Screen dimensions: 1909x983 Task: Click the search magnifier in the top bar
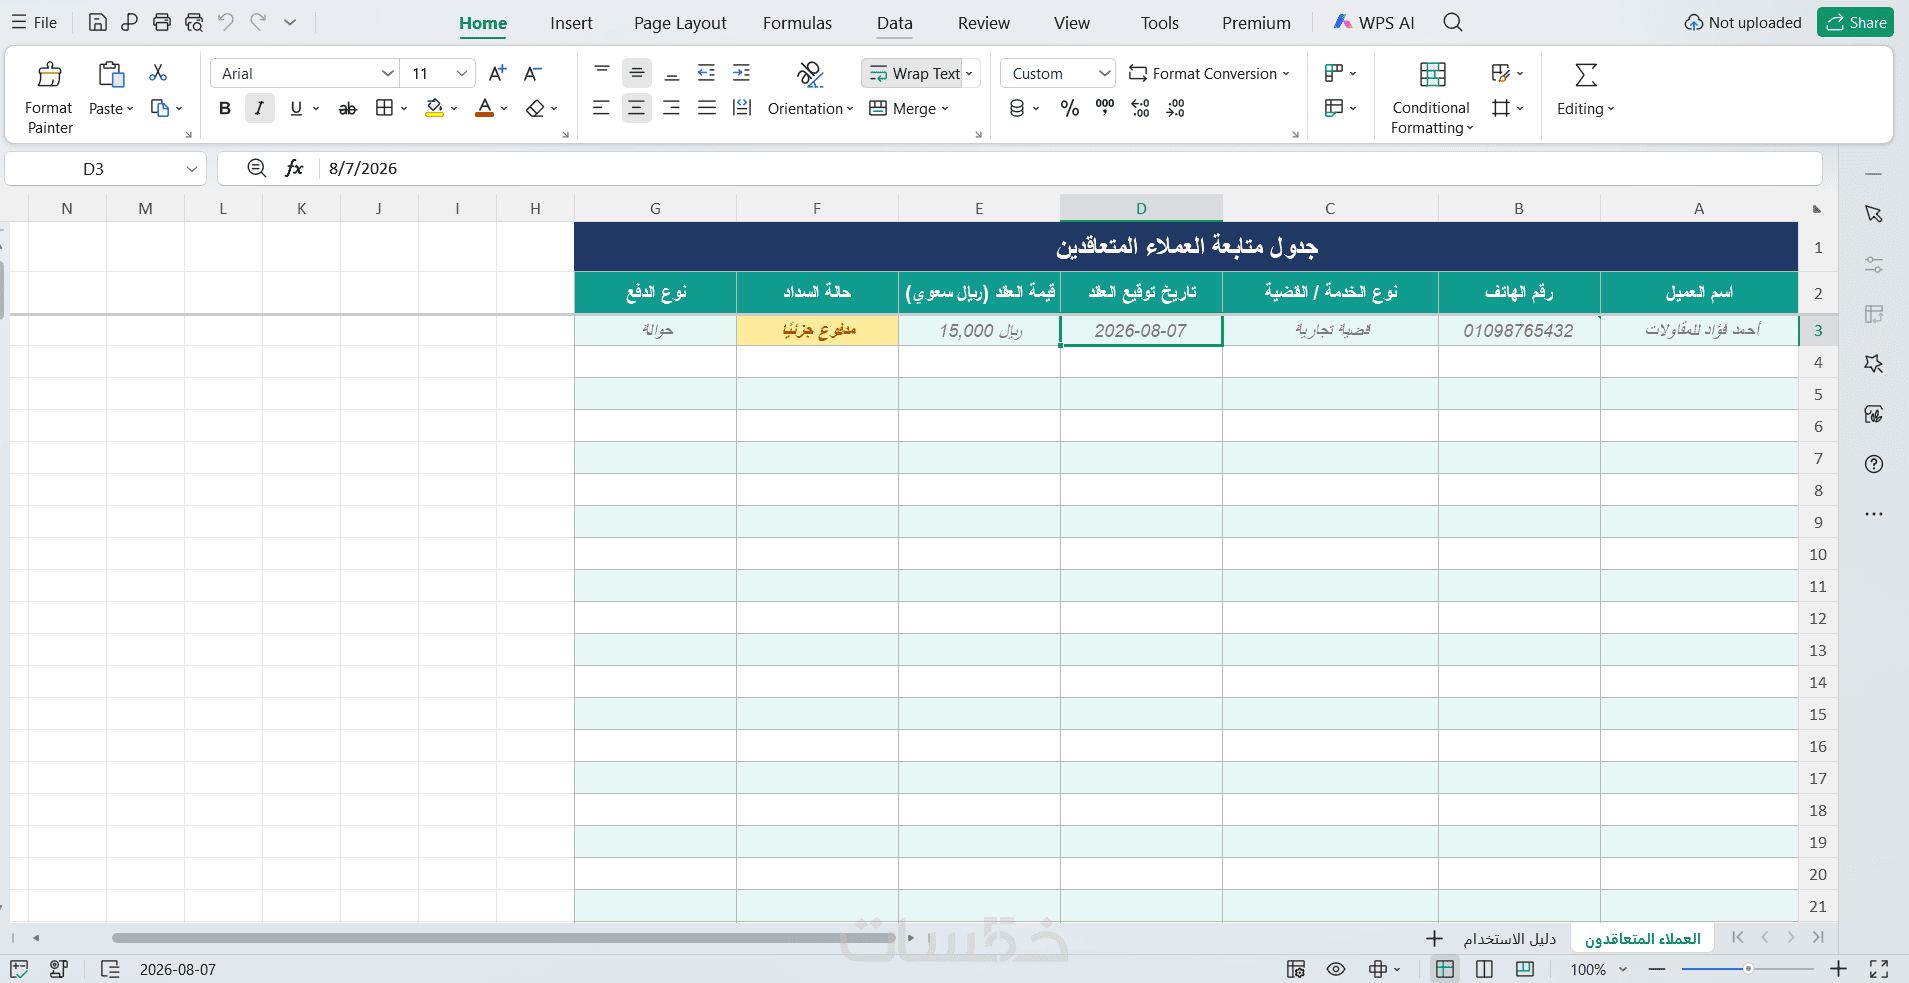pos(1453,22)
